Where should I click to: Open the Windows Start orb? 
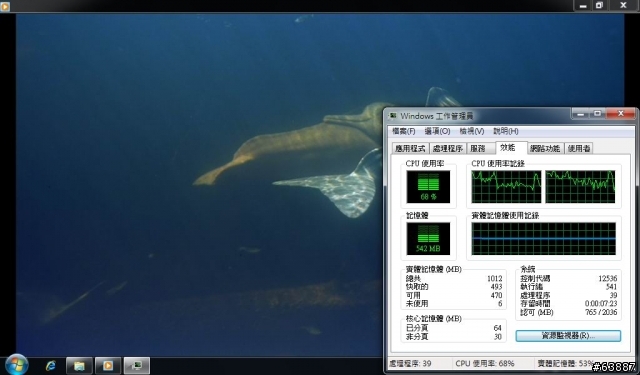pyautogui.click(x=17, y=364)
